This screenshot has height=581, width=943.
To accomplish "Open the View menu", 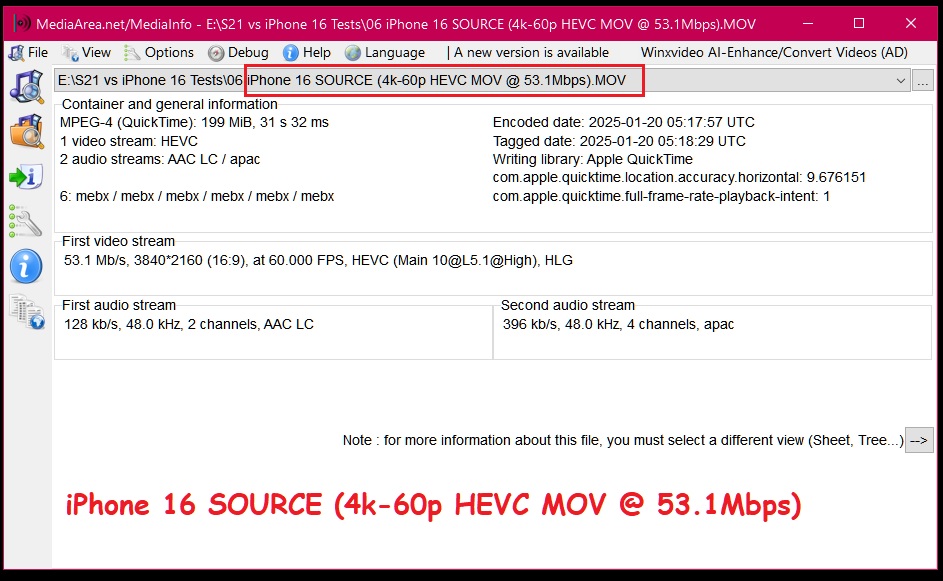I will click(x=87, y=52).
